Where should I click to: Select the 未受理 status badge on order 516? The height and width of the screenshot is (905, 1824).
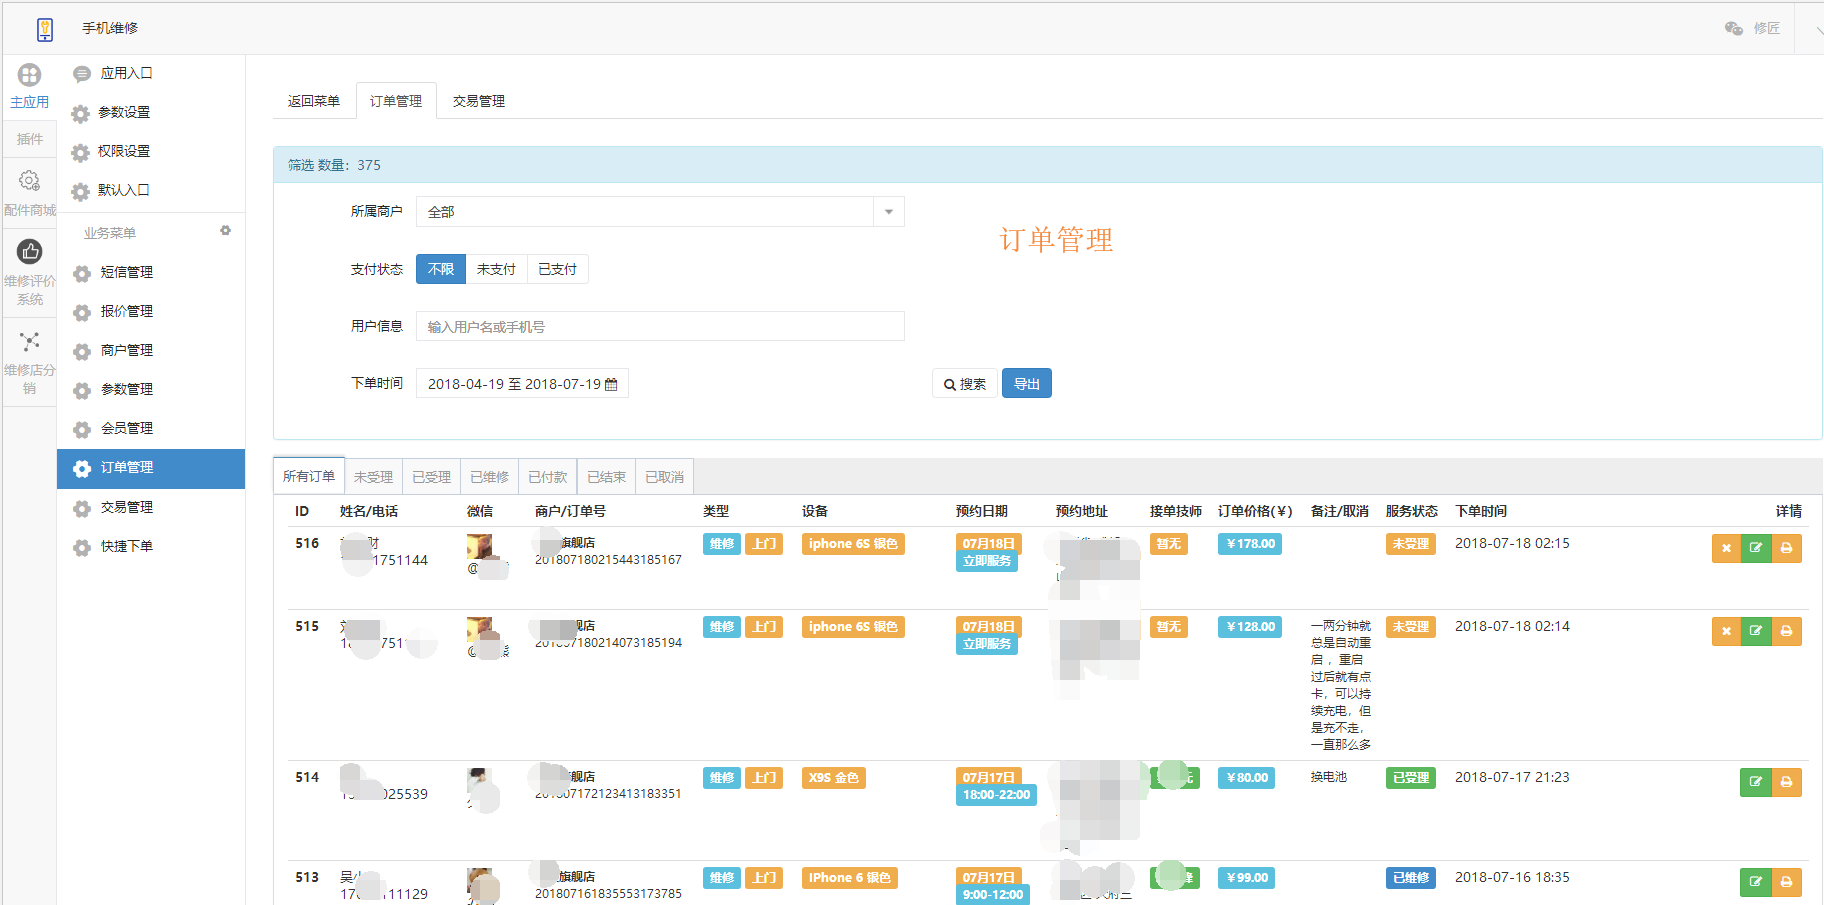click(x=1410, y=543)
